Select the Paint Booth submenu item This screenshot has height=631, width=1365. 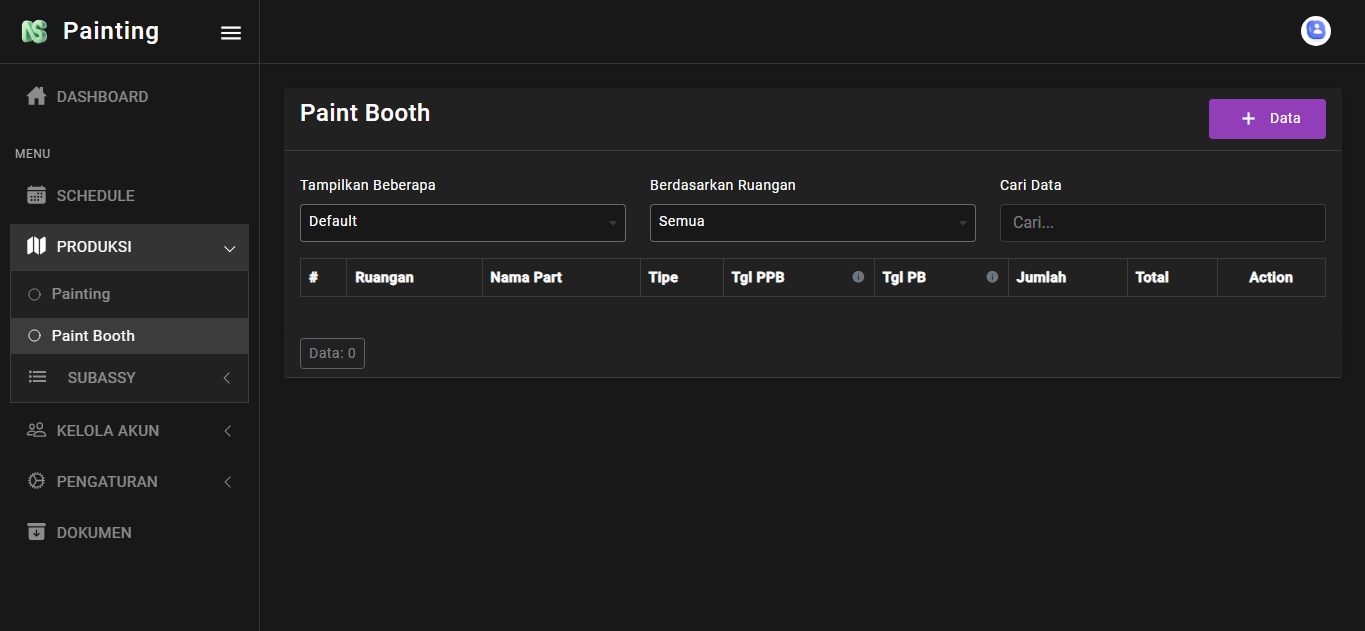coord(93,336)
